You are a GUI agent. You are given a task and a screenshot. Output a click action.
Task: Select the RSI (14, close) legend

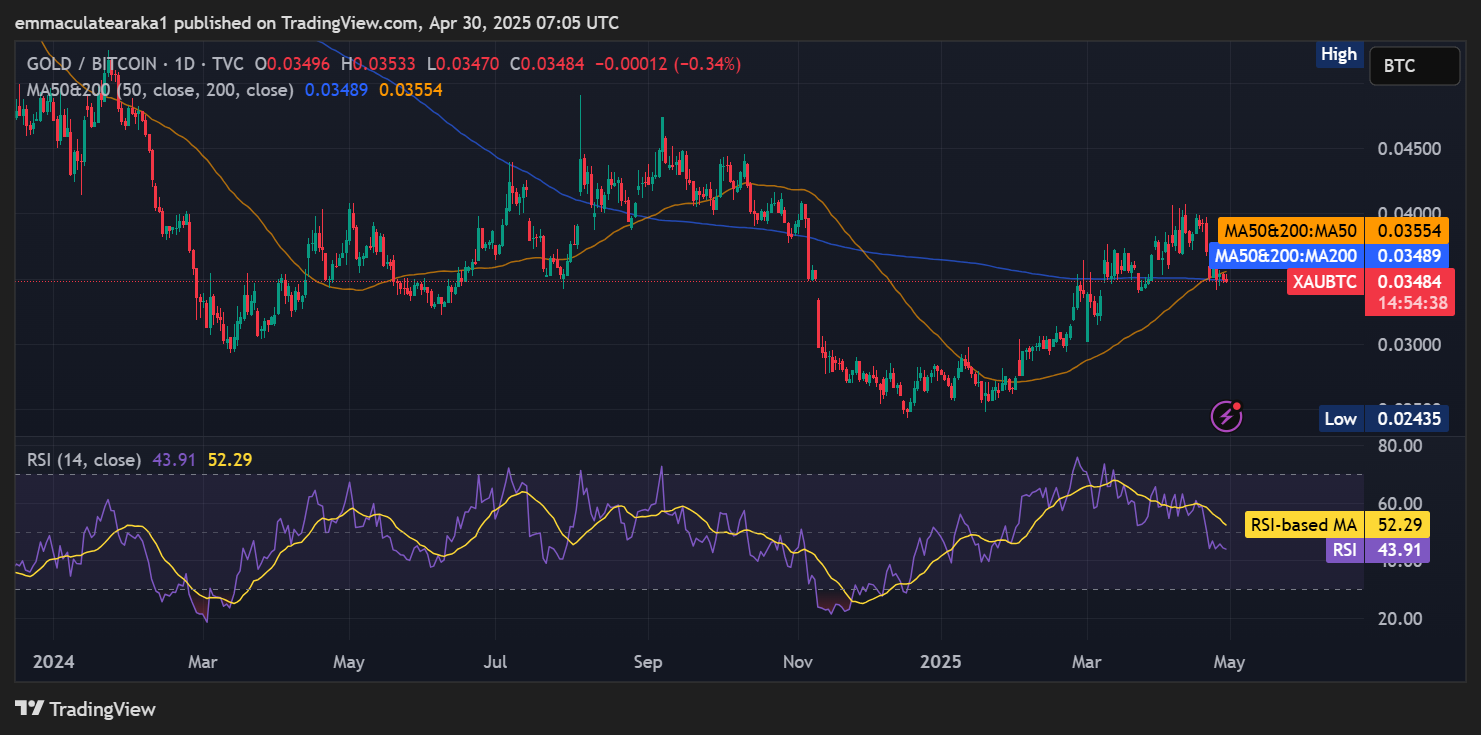pyautogui.click(x=84, y=460)
